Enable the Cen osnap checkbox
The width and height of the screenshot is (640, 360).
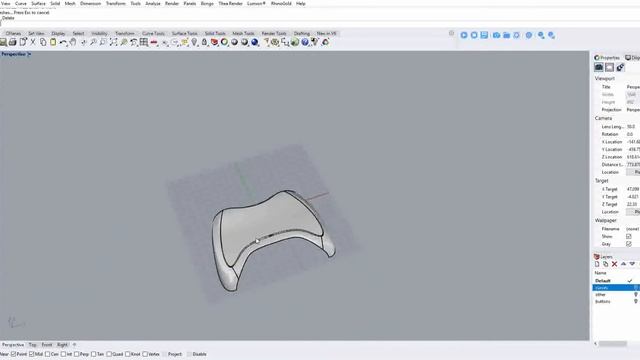[x=47, y=354]
